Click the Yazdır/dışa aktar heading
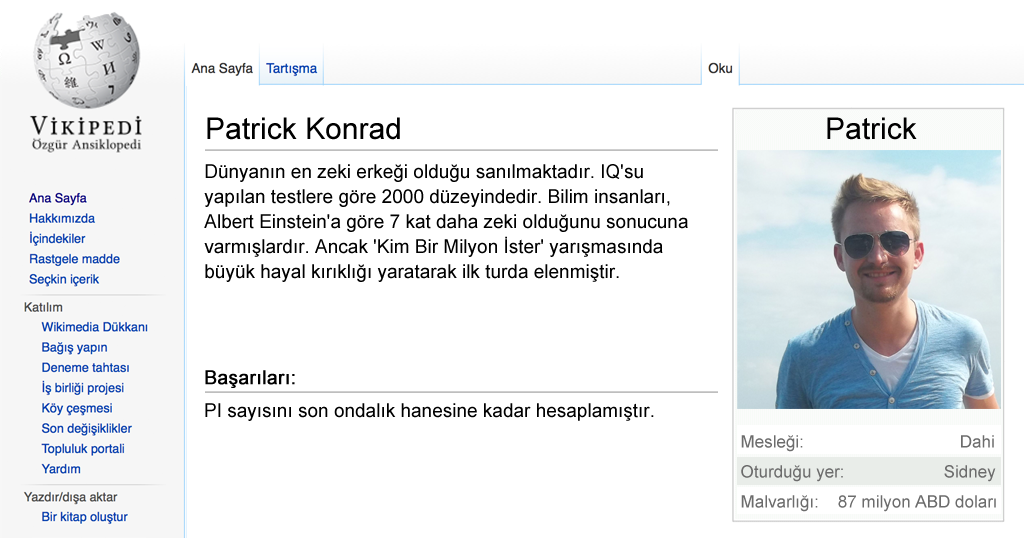The height and width of the screenshot is (538, 1024). (71, 497)
